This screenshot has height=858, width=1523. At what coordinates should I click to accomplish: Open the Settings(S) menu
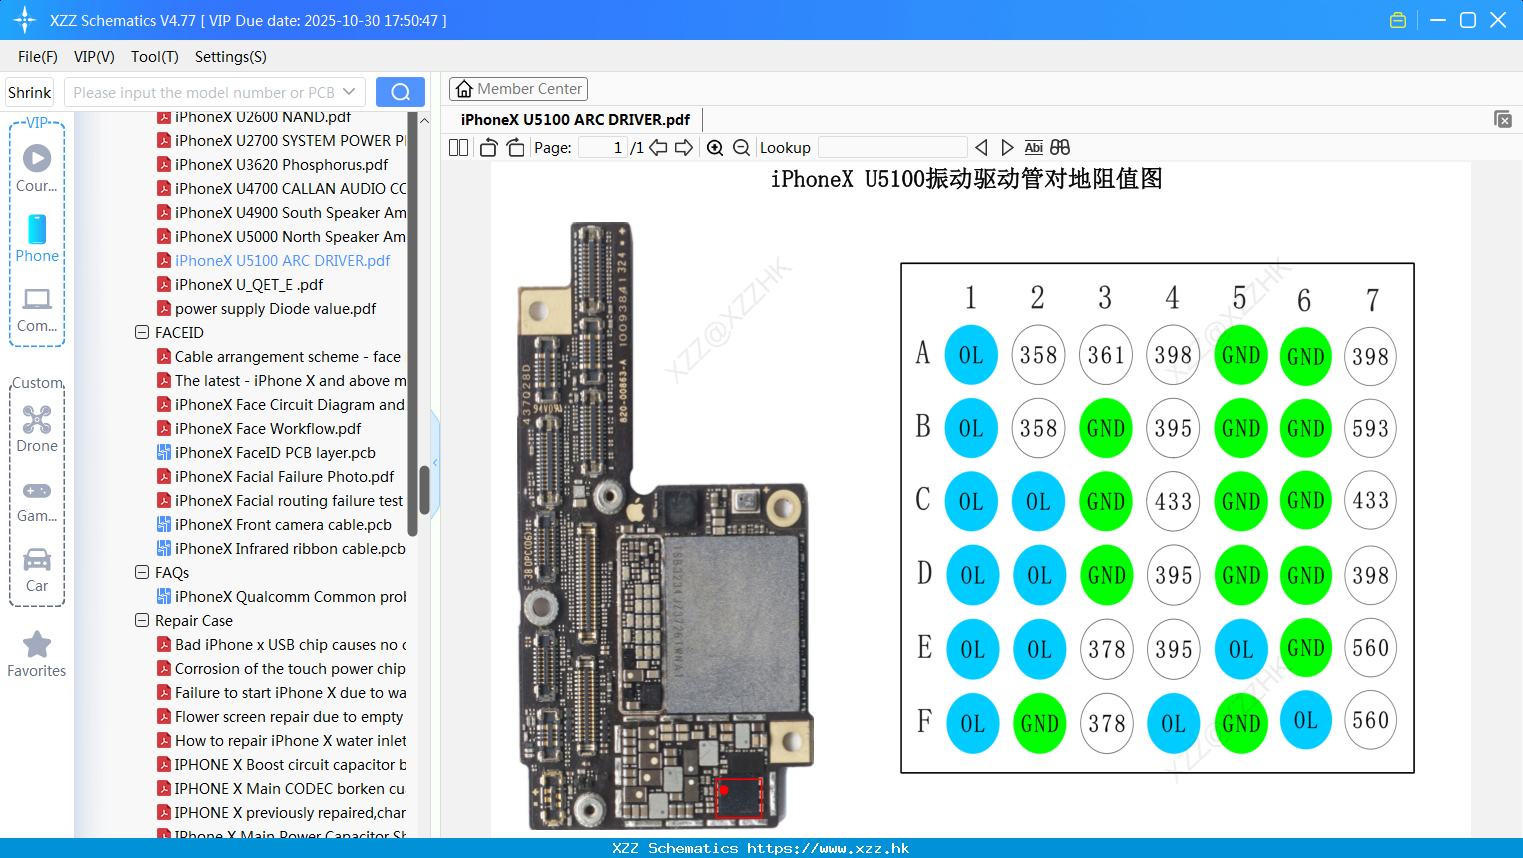(230, 56)
